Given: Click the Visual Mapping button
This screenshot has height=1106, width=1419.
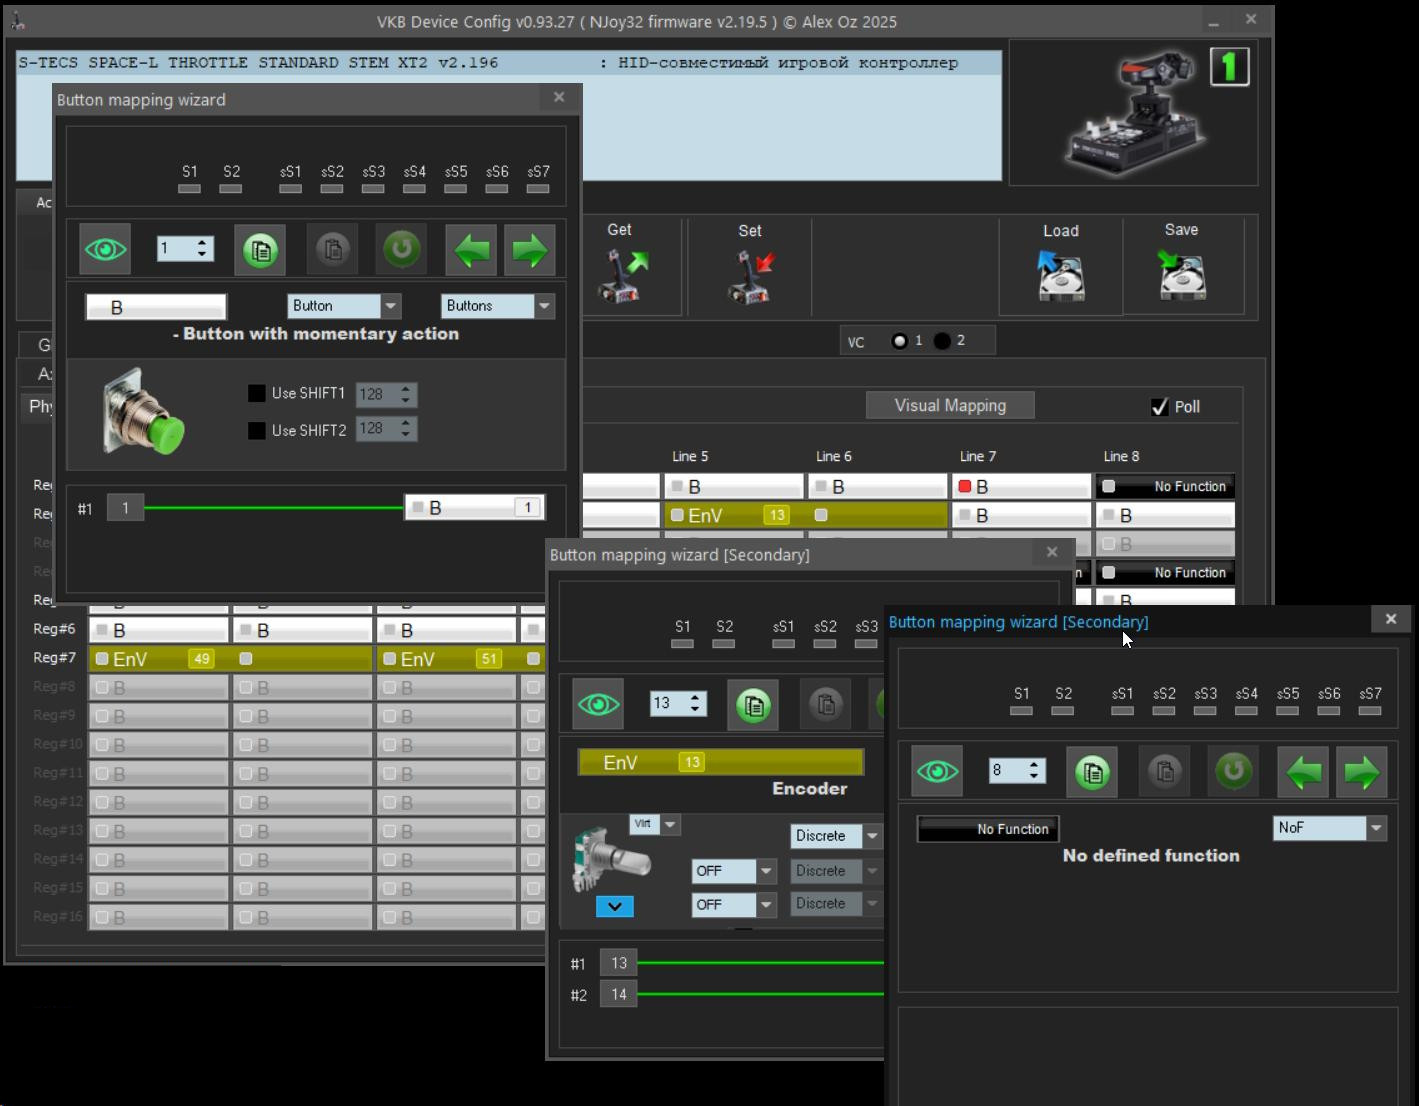Looking at the screenshot, I should coord(950,406).
